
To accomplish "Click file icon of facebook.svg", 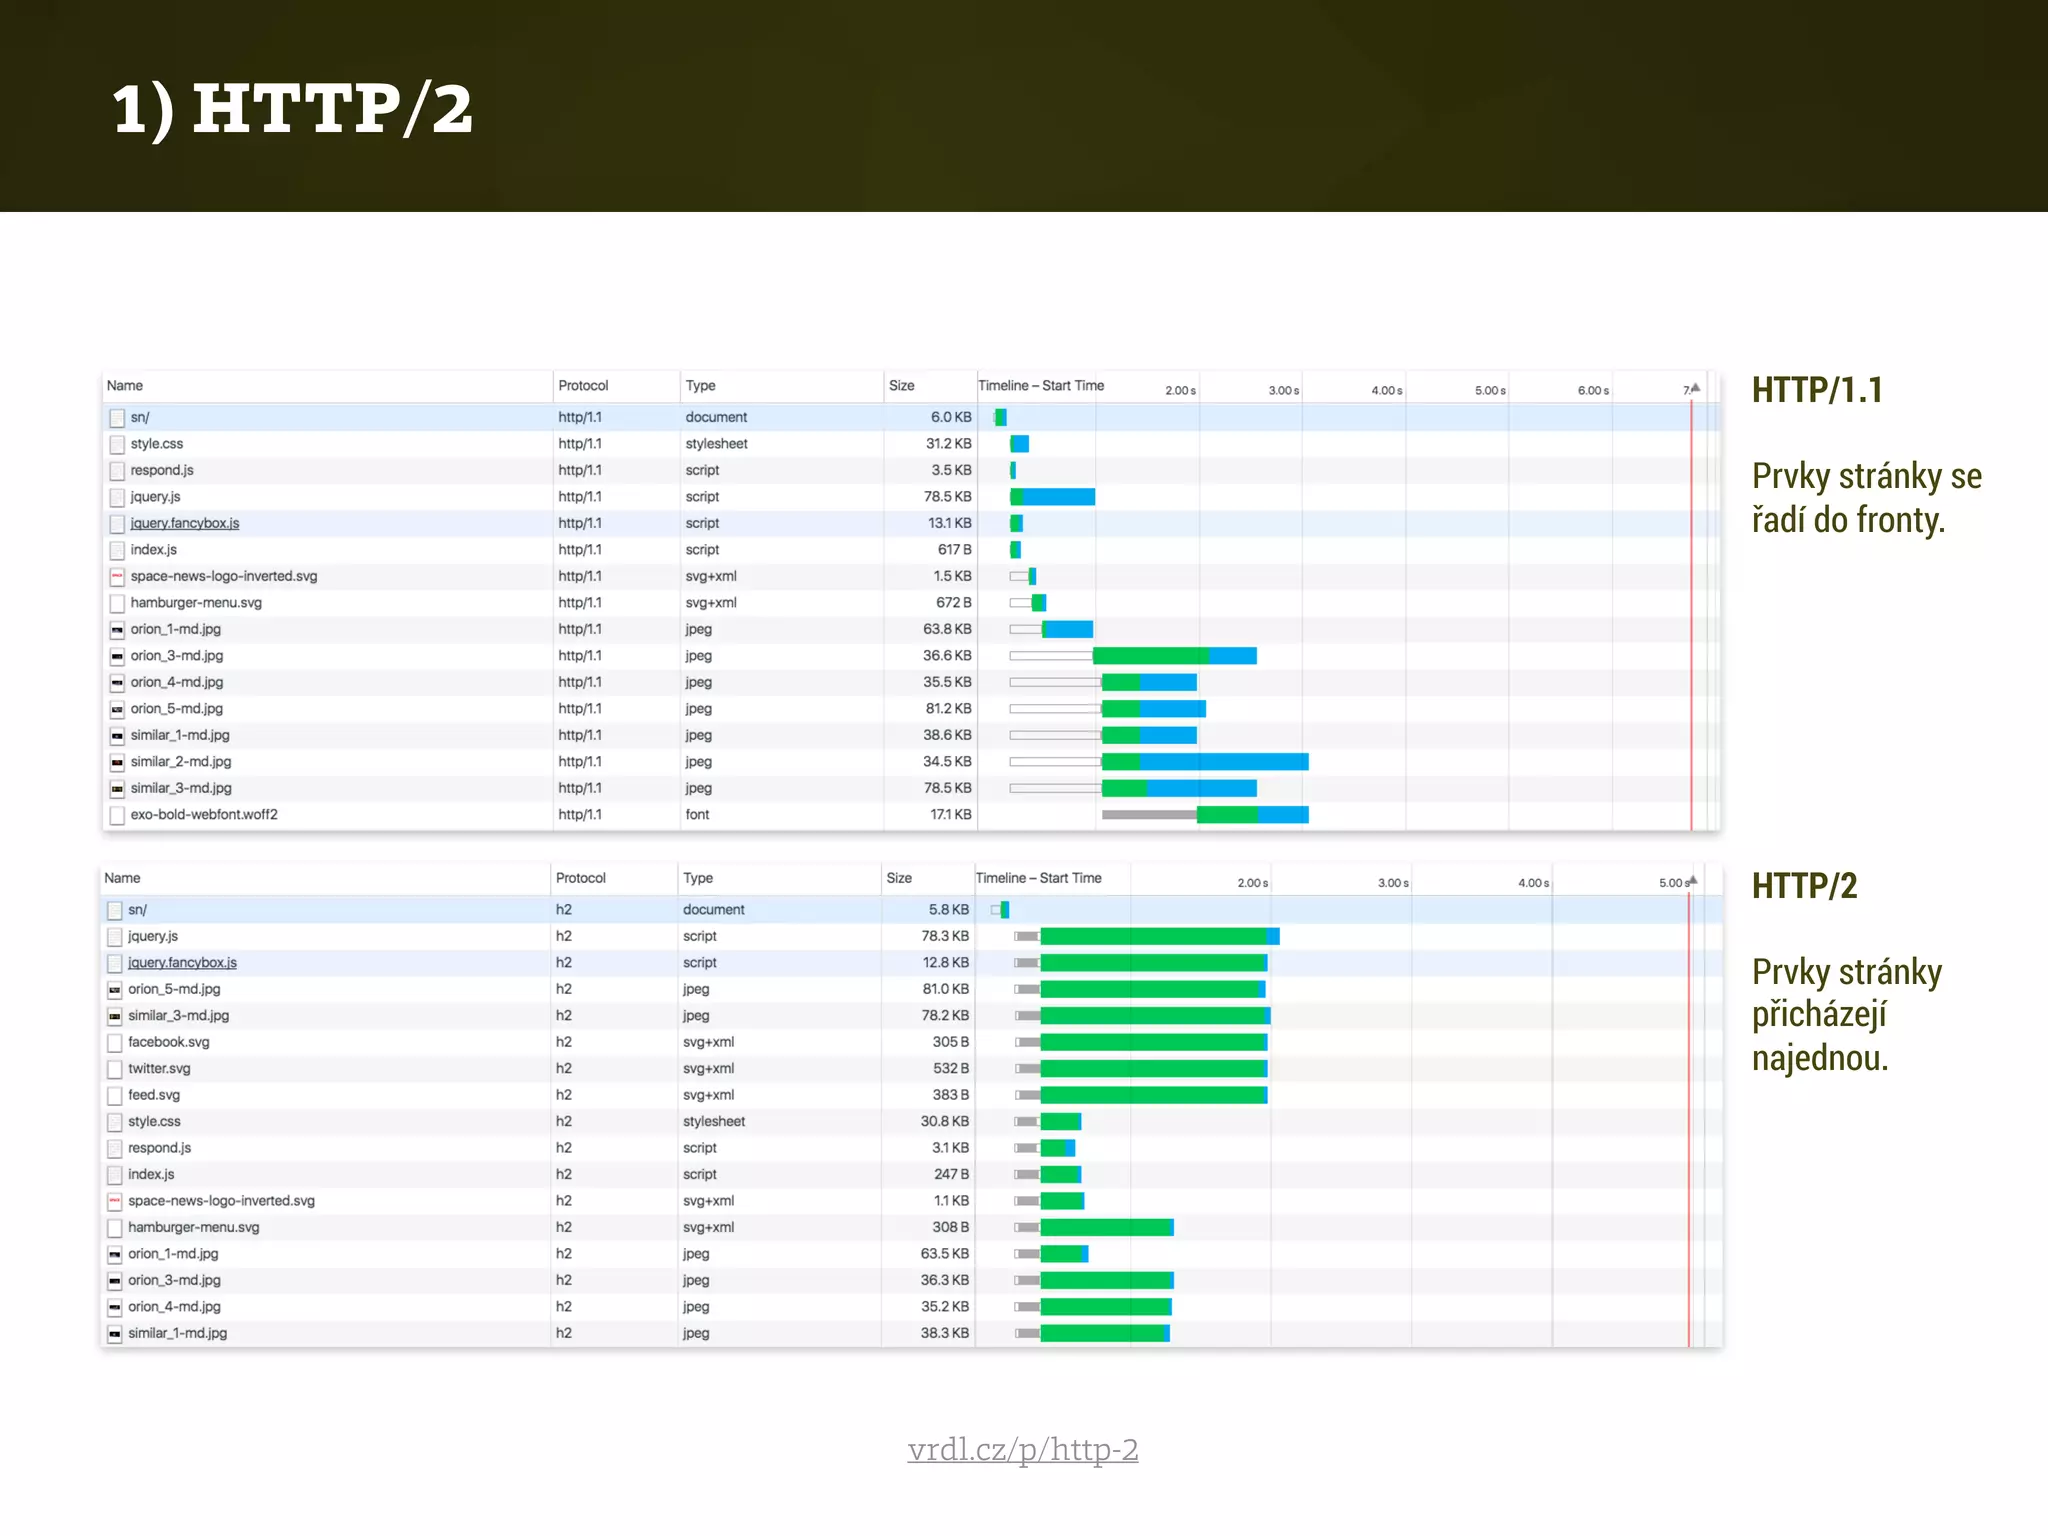I will 115,1042.
